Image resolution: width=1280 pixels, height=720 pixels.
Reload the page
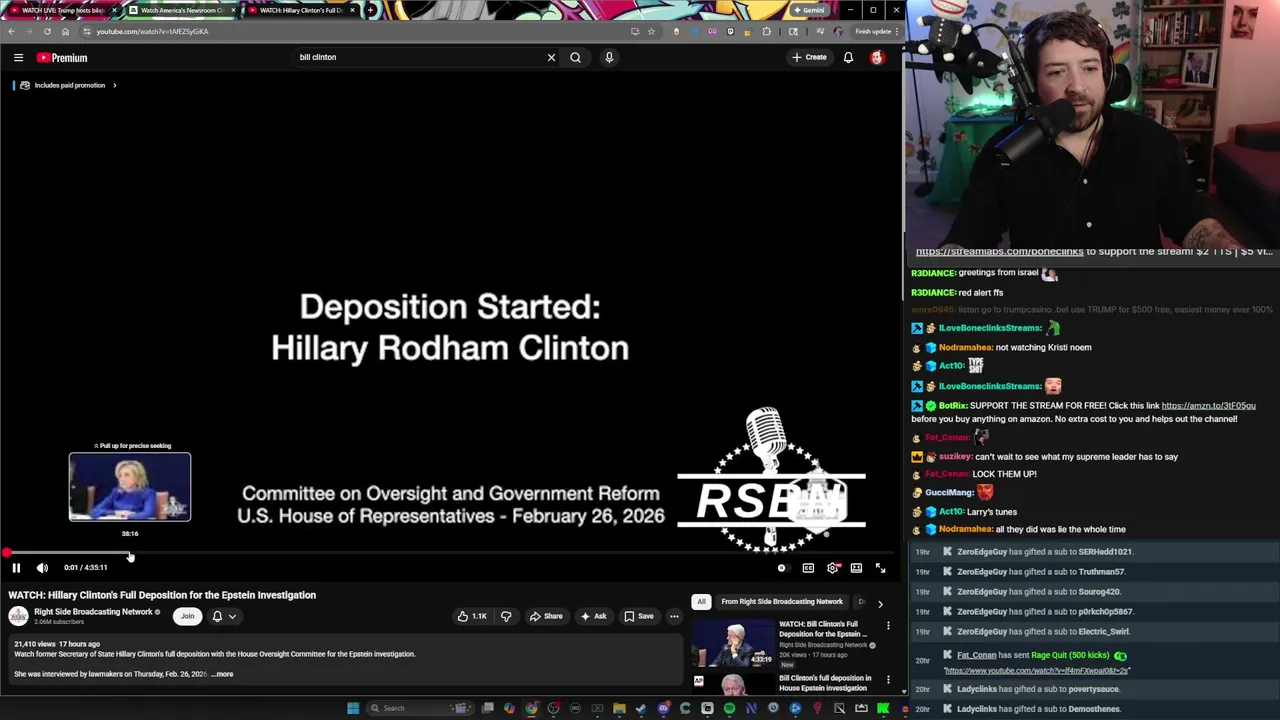coord(47,31)
